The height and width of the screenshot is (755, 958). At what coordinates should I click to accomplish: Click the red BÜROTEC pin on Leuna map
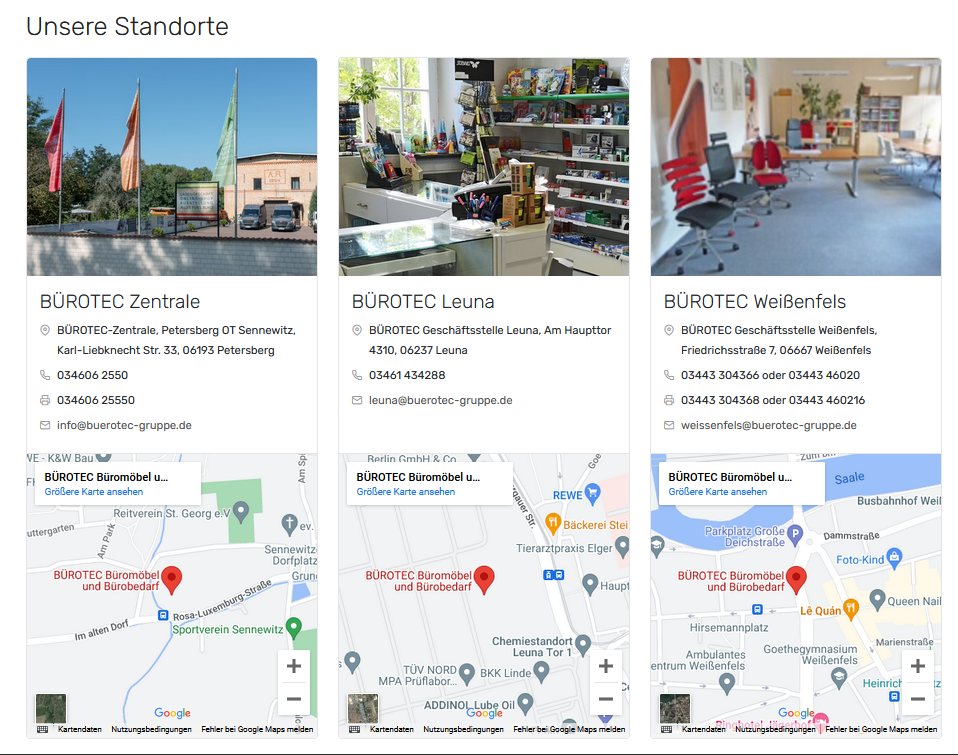(484, 579)
